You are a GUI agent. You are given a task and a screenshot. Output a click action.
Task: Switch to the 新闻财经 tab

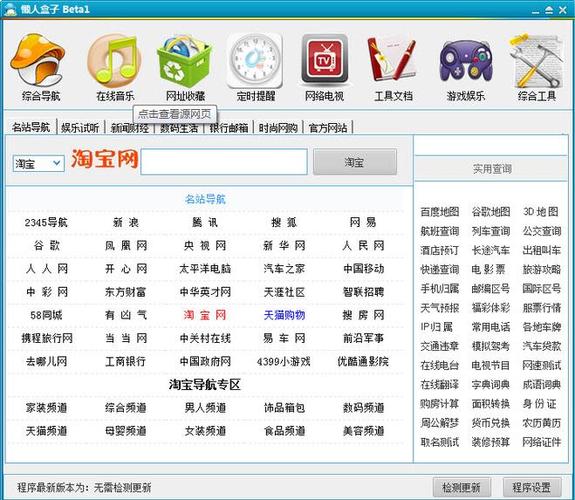(x=129, y=128)
